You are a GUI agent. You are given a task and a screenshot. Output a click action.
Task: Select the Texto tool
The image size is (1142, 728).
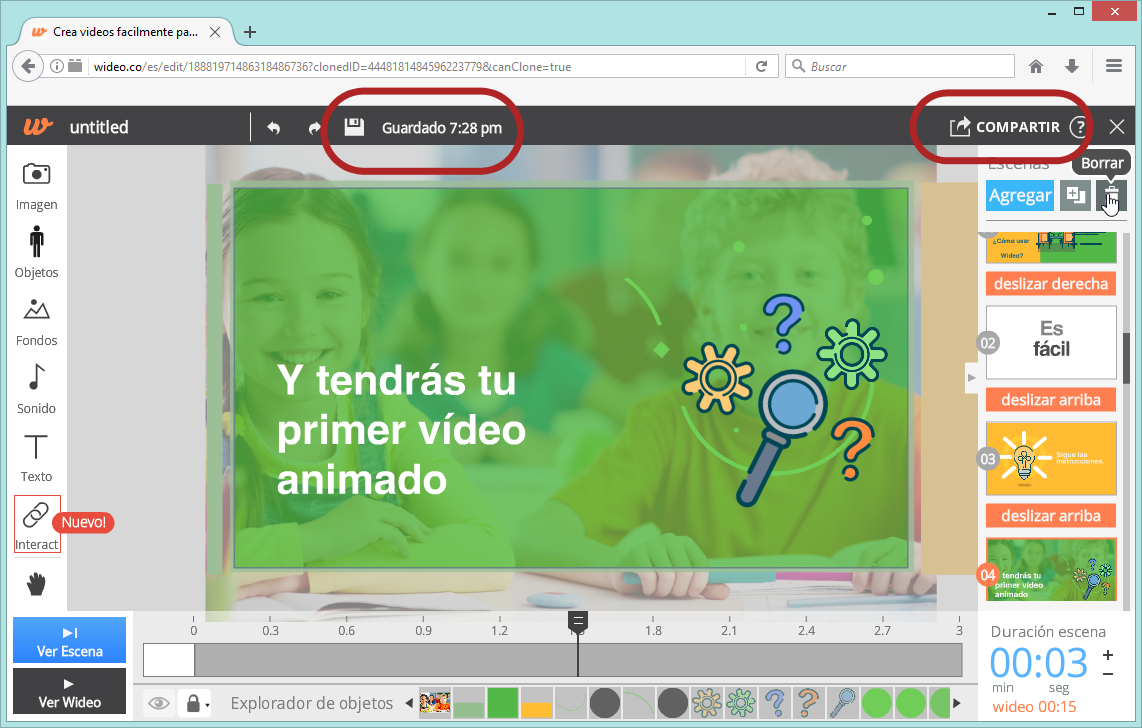click(36, 458)
